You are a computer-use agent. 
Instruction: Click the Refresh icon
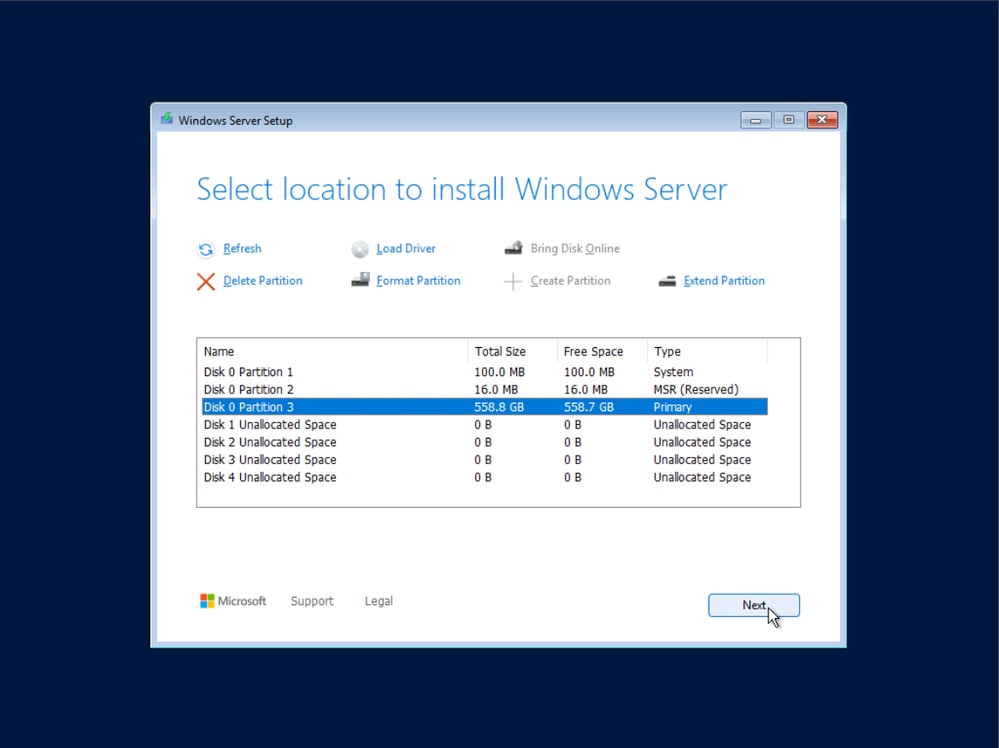[x=205, y=248]
